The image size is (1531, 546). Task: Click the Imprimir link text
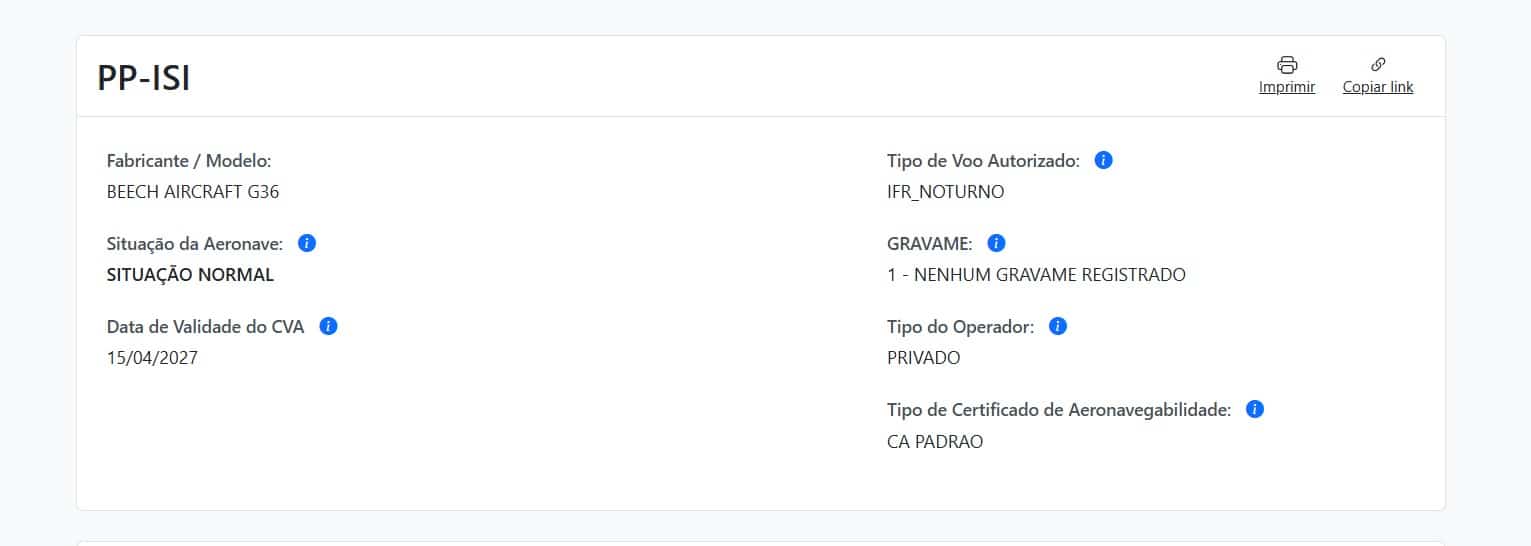pyautogui.click(x=1287, y=87)
